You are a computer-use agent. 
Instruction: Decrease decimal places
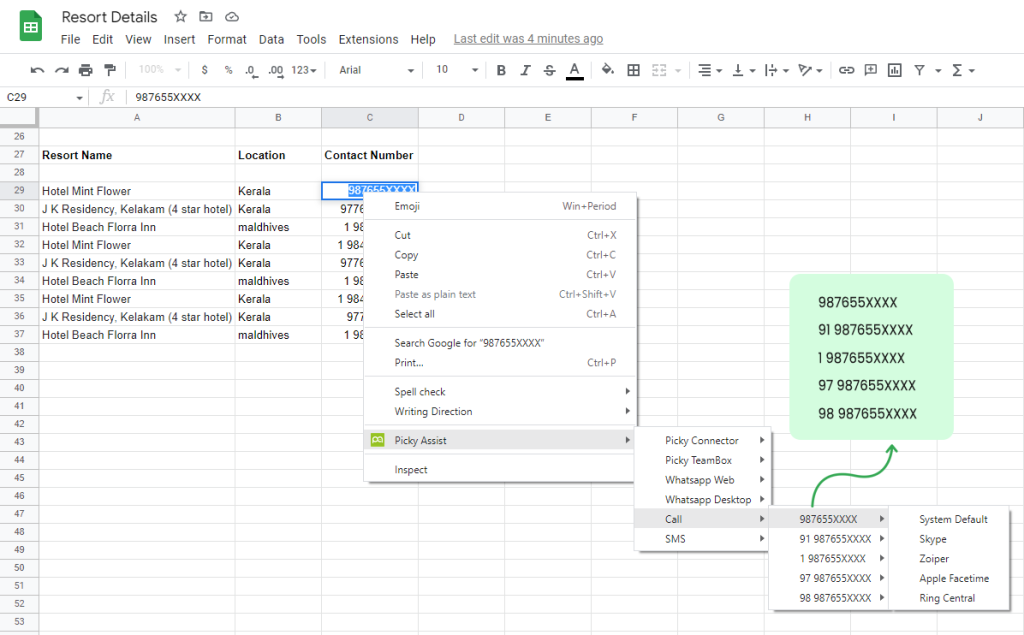click(251, 71)
